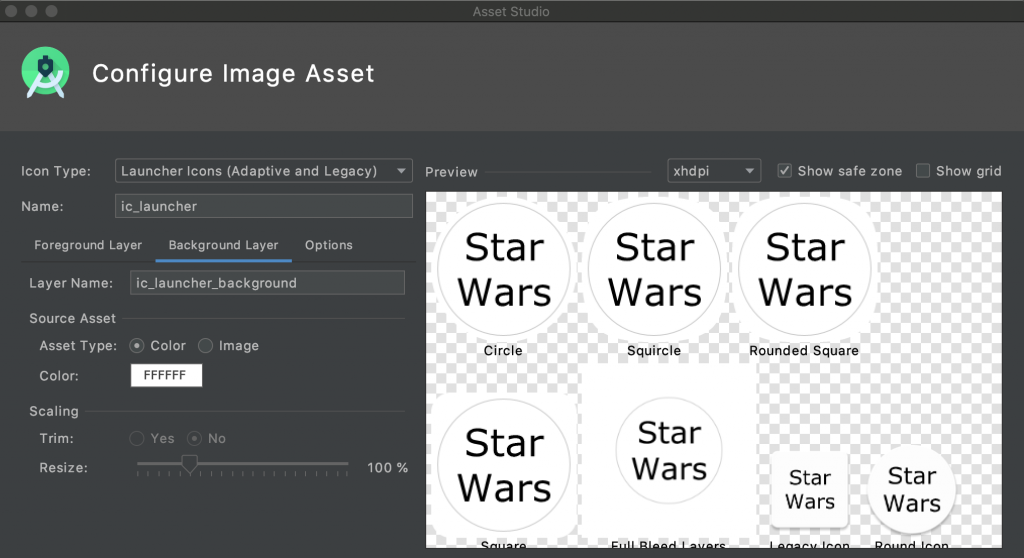Screen dimensions: 1024x558
Task: Click the Source Asset section label
Action: pos(72,318)
